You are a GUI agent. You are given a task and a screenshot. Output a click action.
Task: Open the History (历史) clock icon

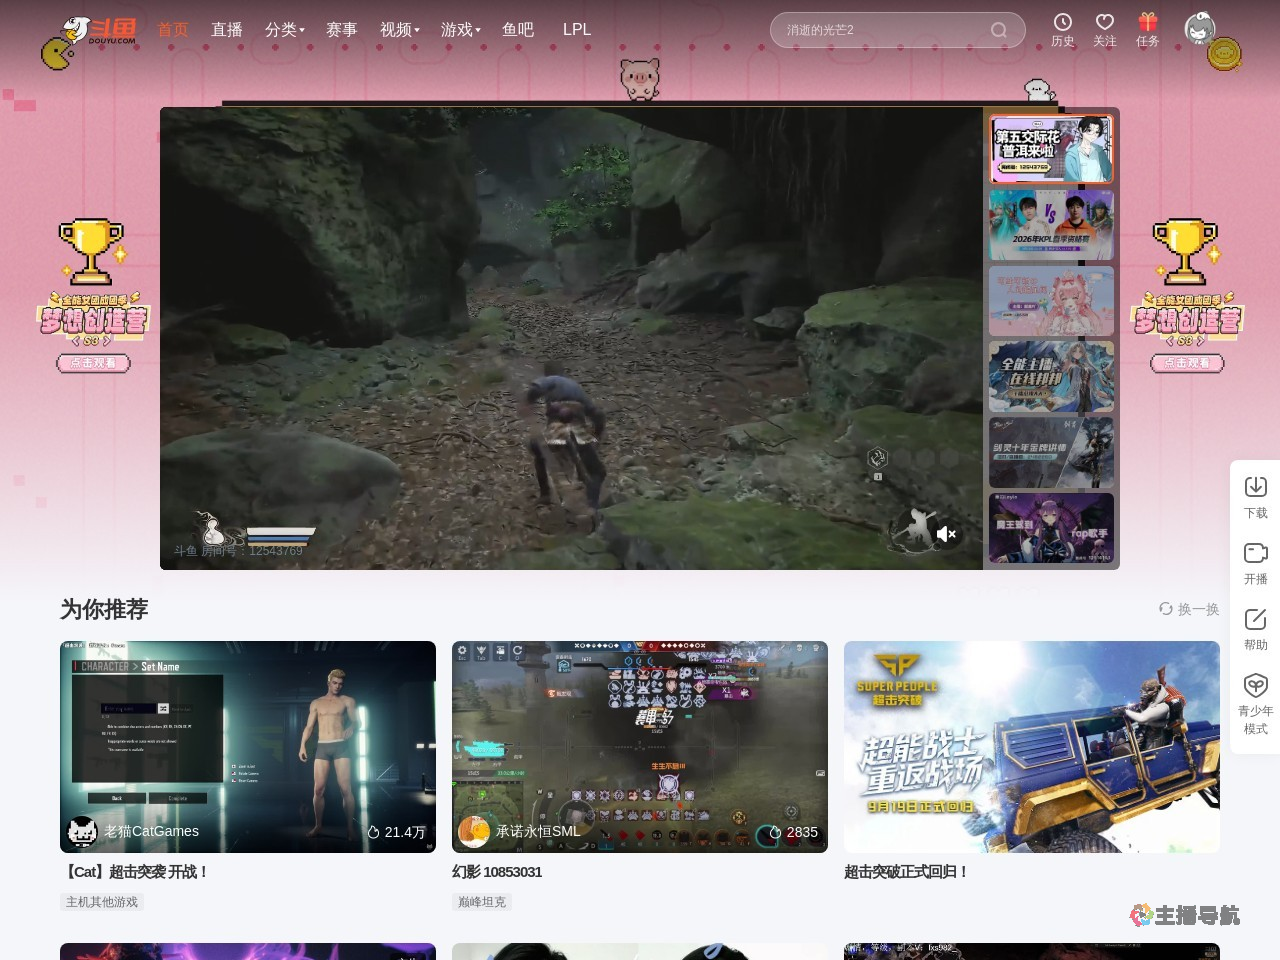[x=1062, y=23]
